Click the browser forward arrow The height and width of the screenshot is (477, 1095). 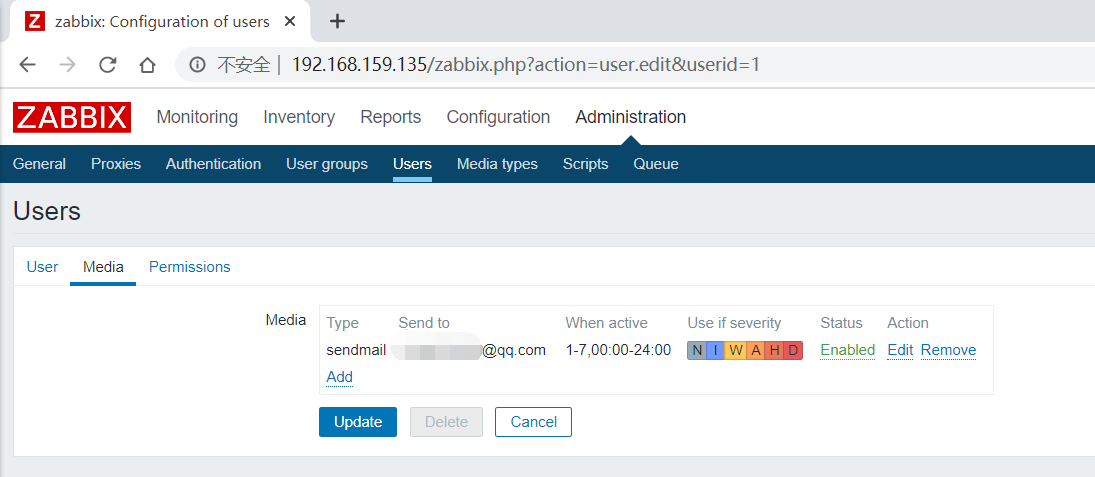67,65
